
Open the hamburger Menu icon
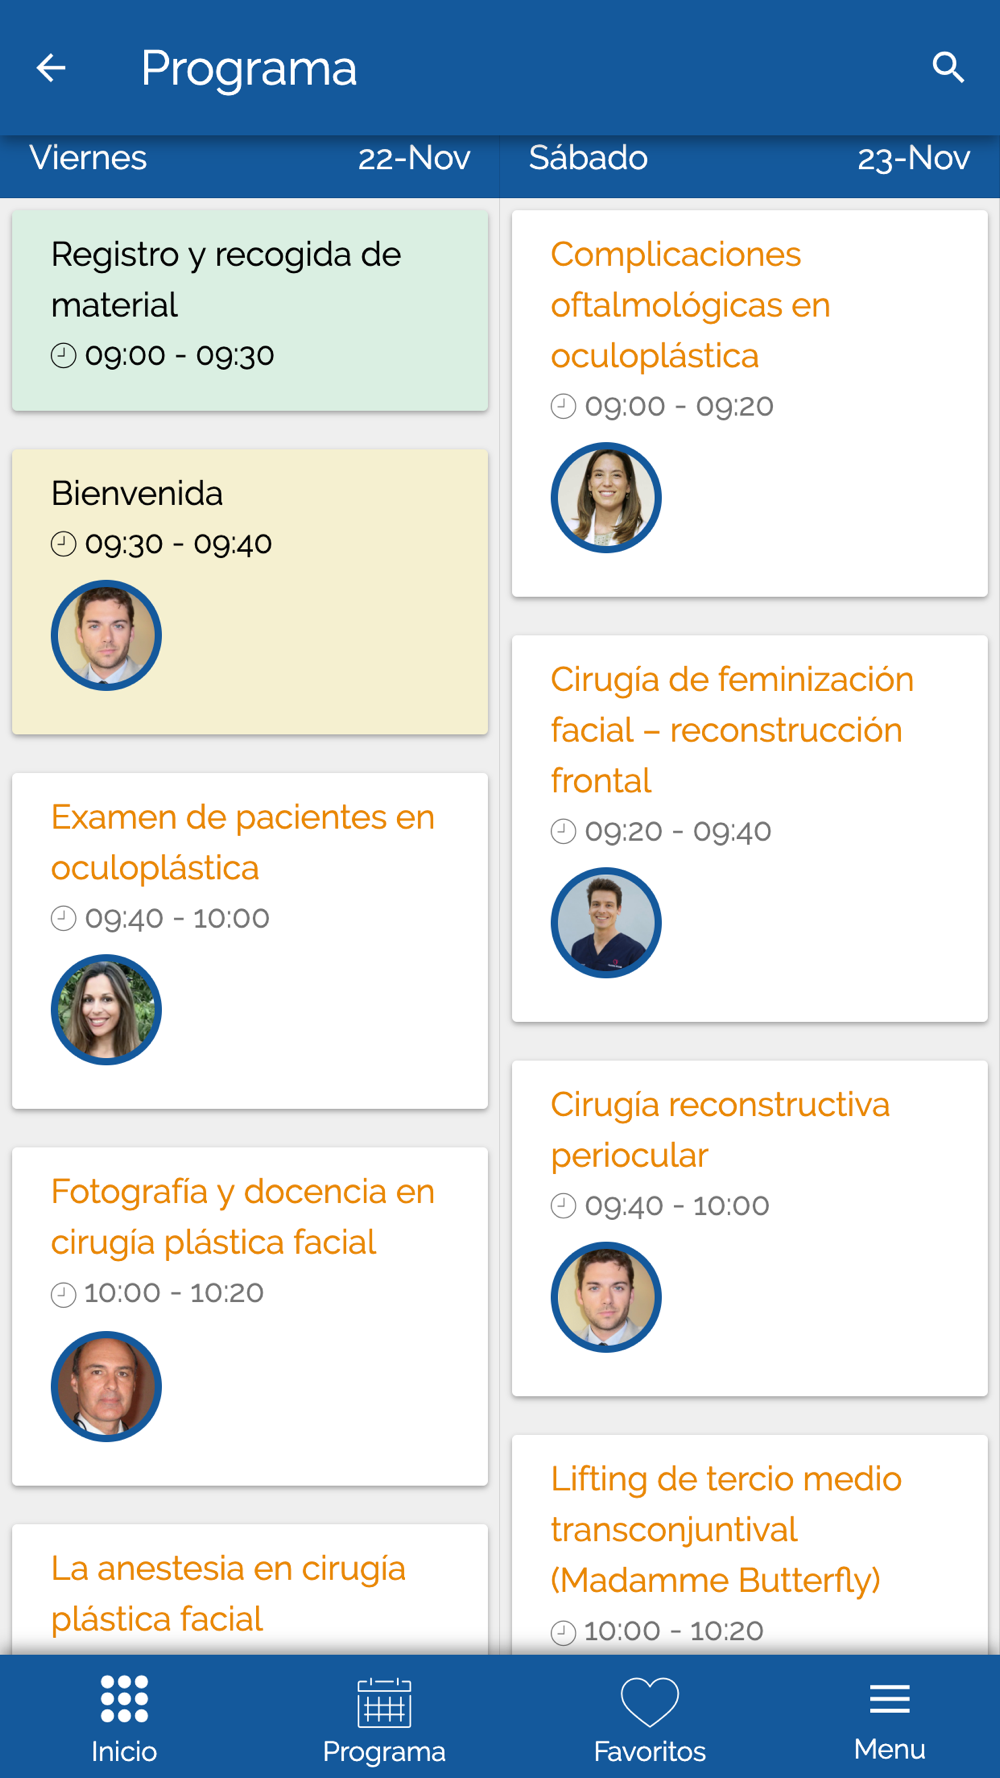890,1698
